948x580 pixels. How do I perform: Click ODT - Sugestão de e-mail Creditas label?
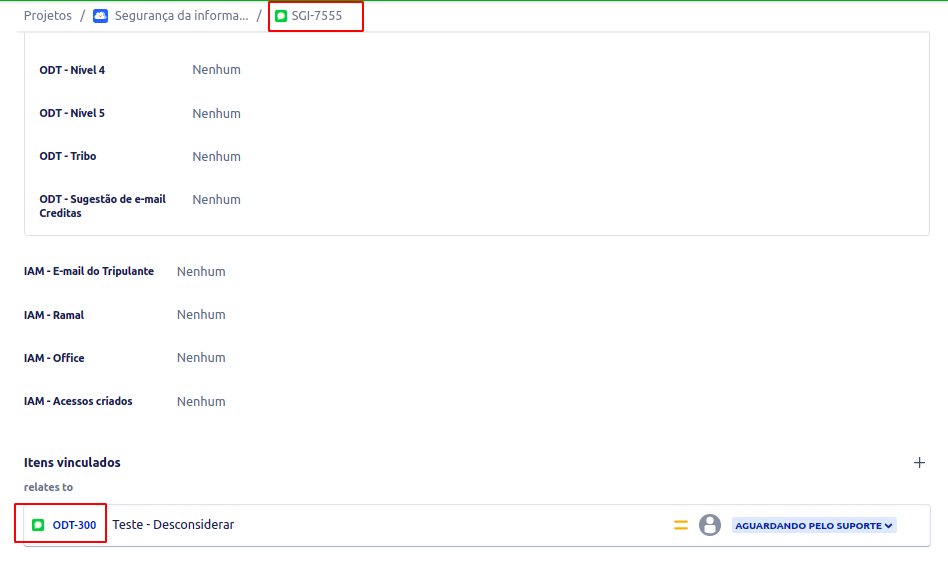pos(102,206)
